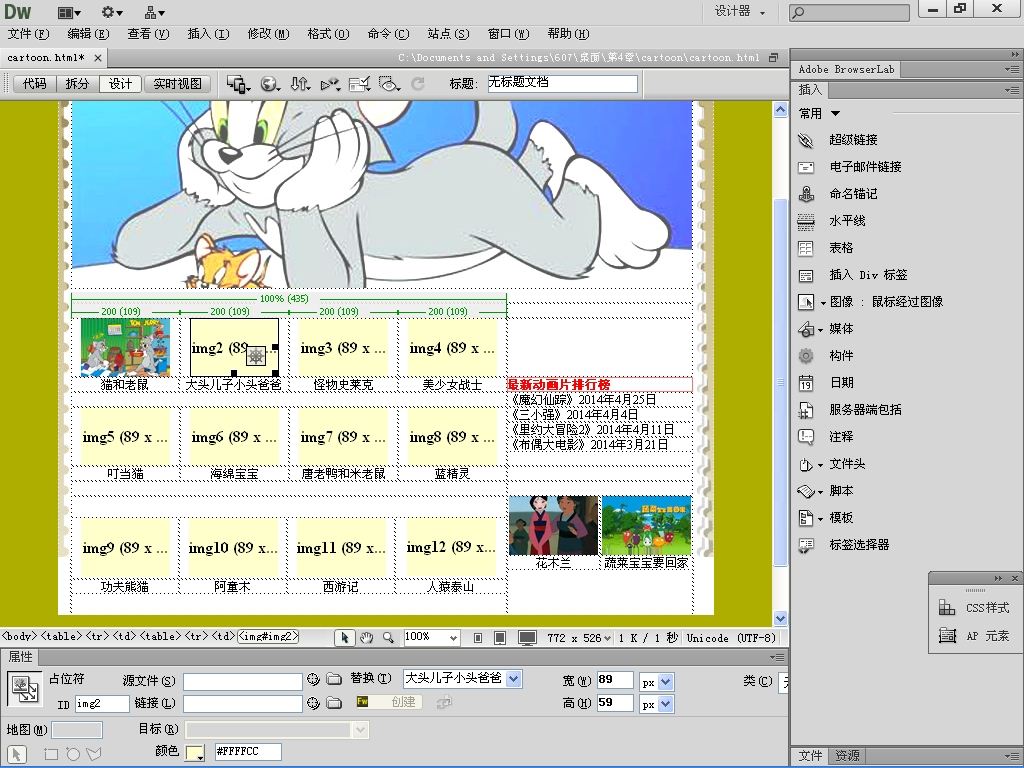Screen dimensions: 1024x768
Task: Insert a Date (日期)
Action: [x=806, y=383]
